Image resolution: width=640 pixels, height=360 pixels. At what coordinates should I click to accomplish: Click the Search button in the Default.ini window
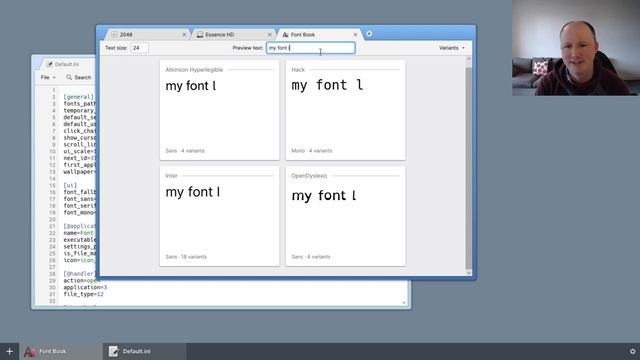(x=79, y=77)
